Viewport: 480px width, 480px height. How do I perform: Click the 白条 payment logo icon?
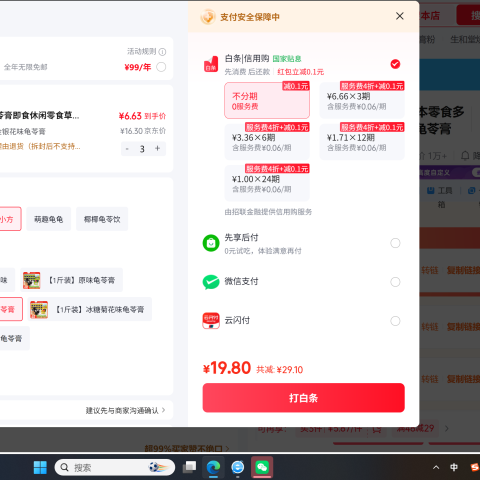click(x=211, y=64)
